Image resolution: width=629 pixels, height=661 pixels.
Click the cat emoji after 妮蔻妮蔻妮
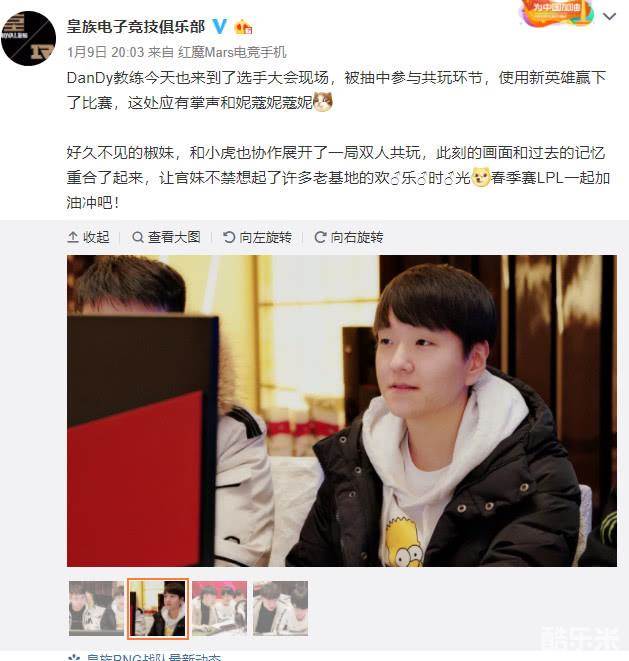click(323, 102)
